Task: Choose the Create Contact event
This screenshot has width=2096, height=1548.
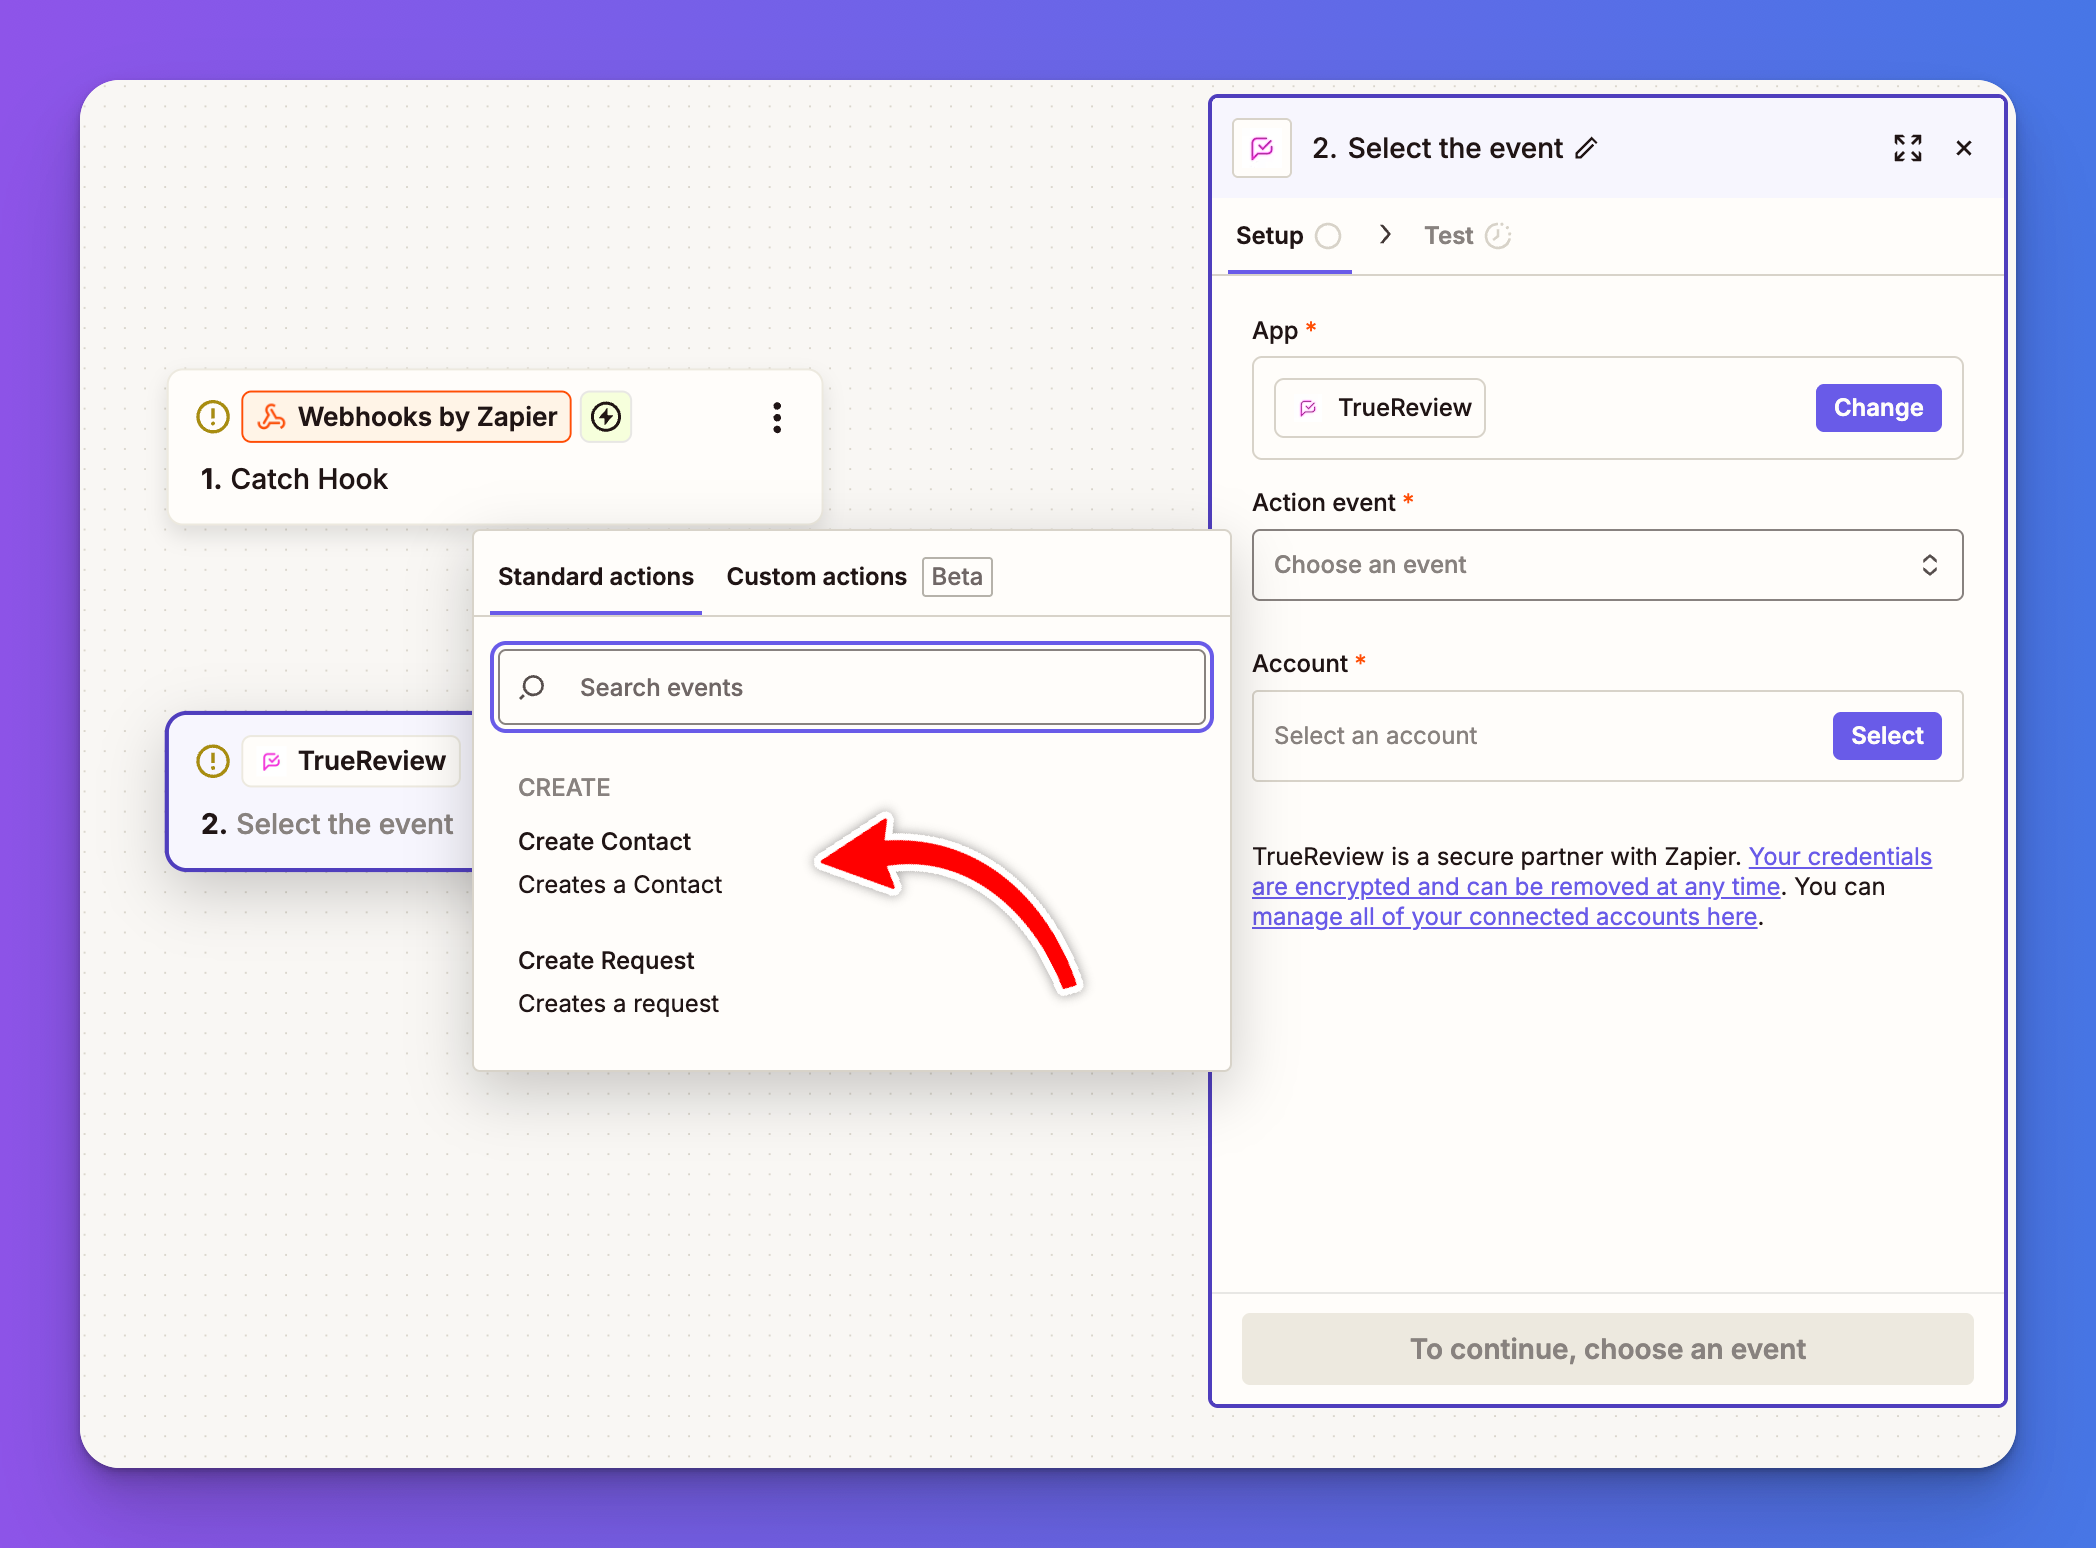Action: coord(605,842)
